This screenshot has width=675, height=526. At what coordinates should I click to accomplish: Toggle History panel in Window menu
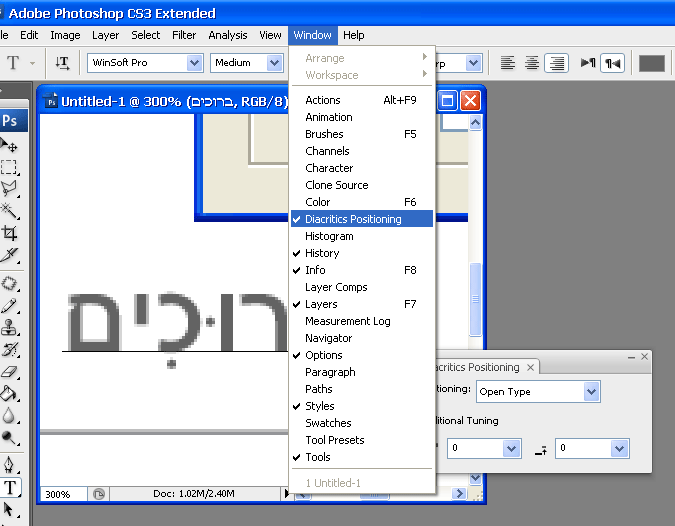click(x=362, y=253)
